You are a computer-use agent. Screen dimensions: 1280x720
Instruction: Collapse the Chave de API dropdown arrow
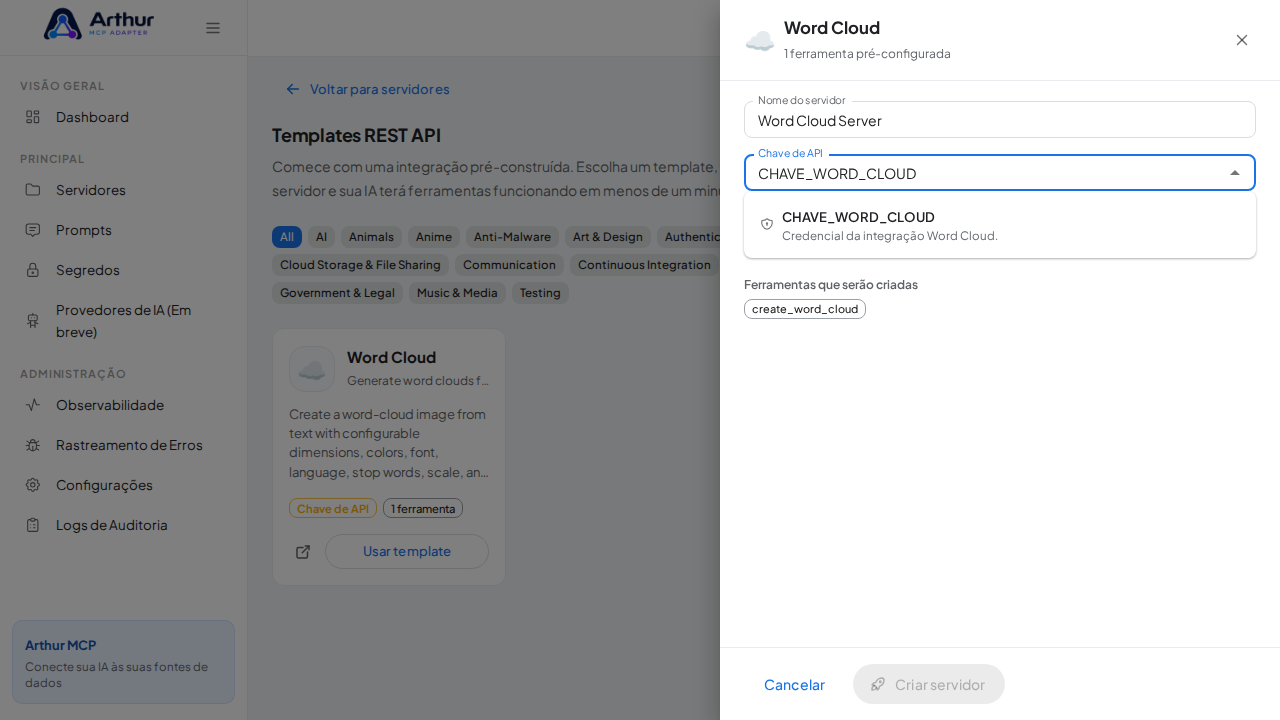[1235, 173]
